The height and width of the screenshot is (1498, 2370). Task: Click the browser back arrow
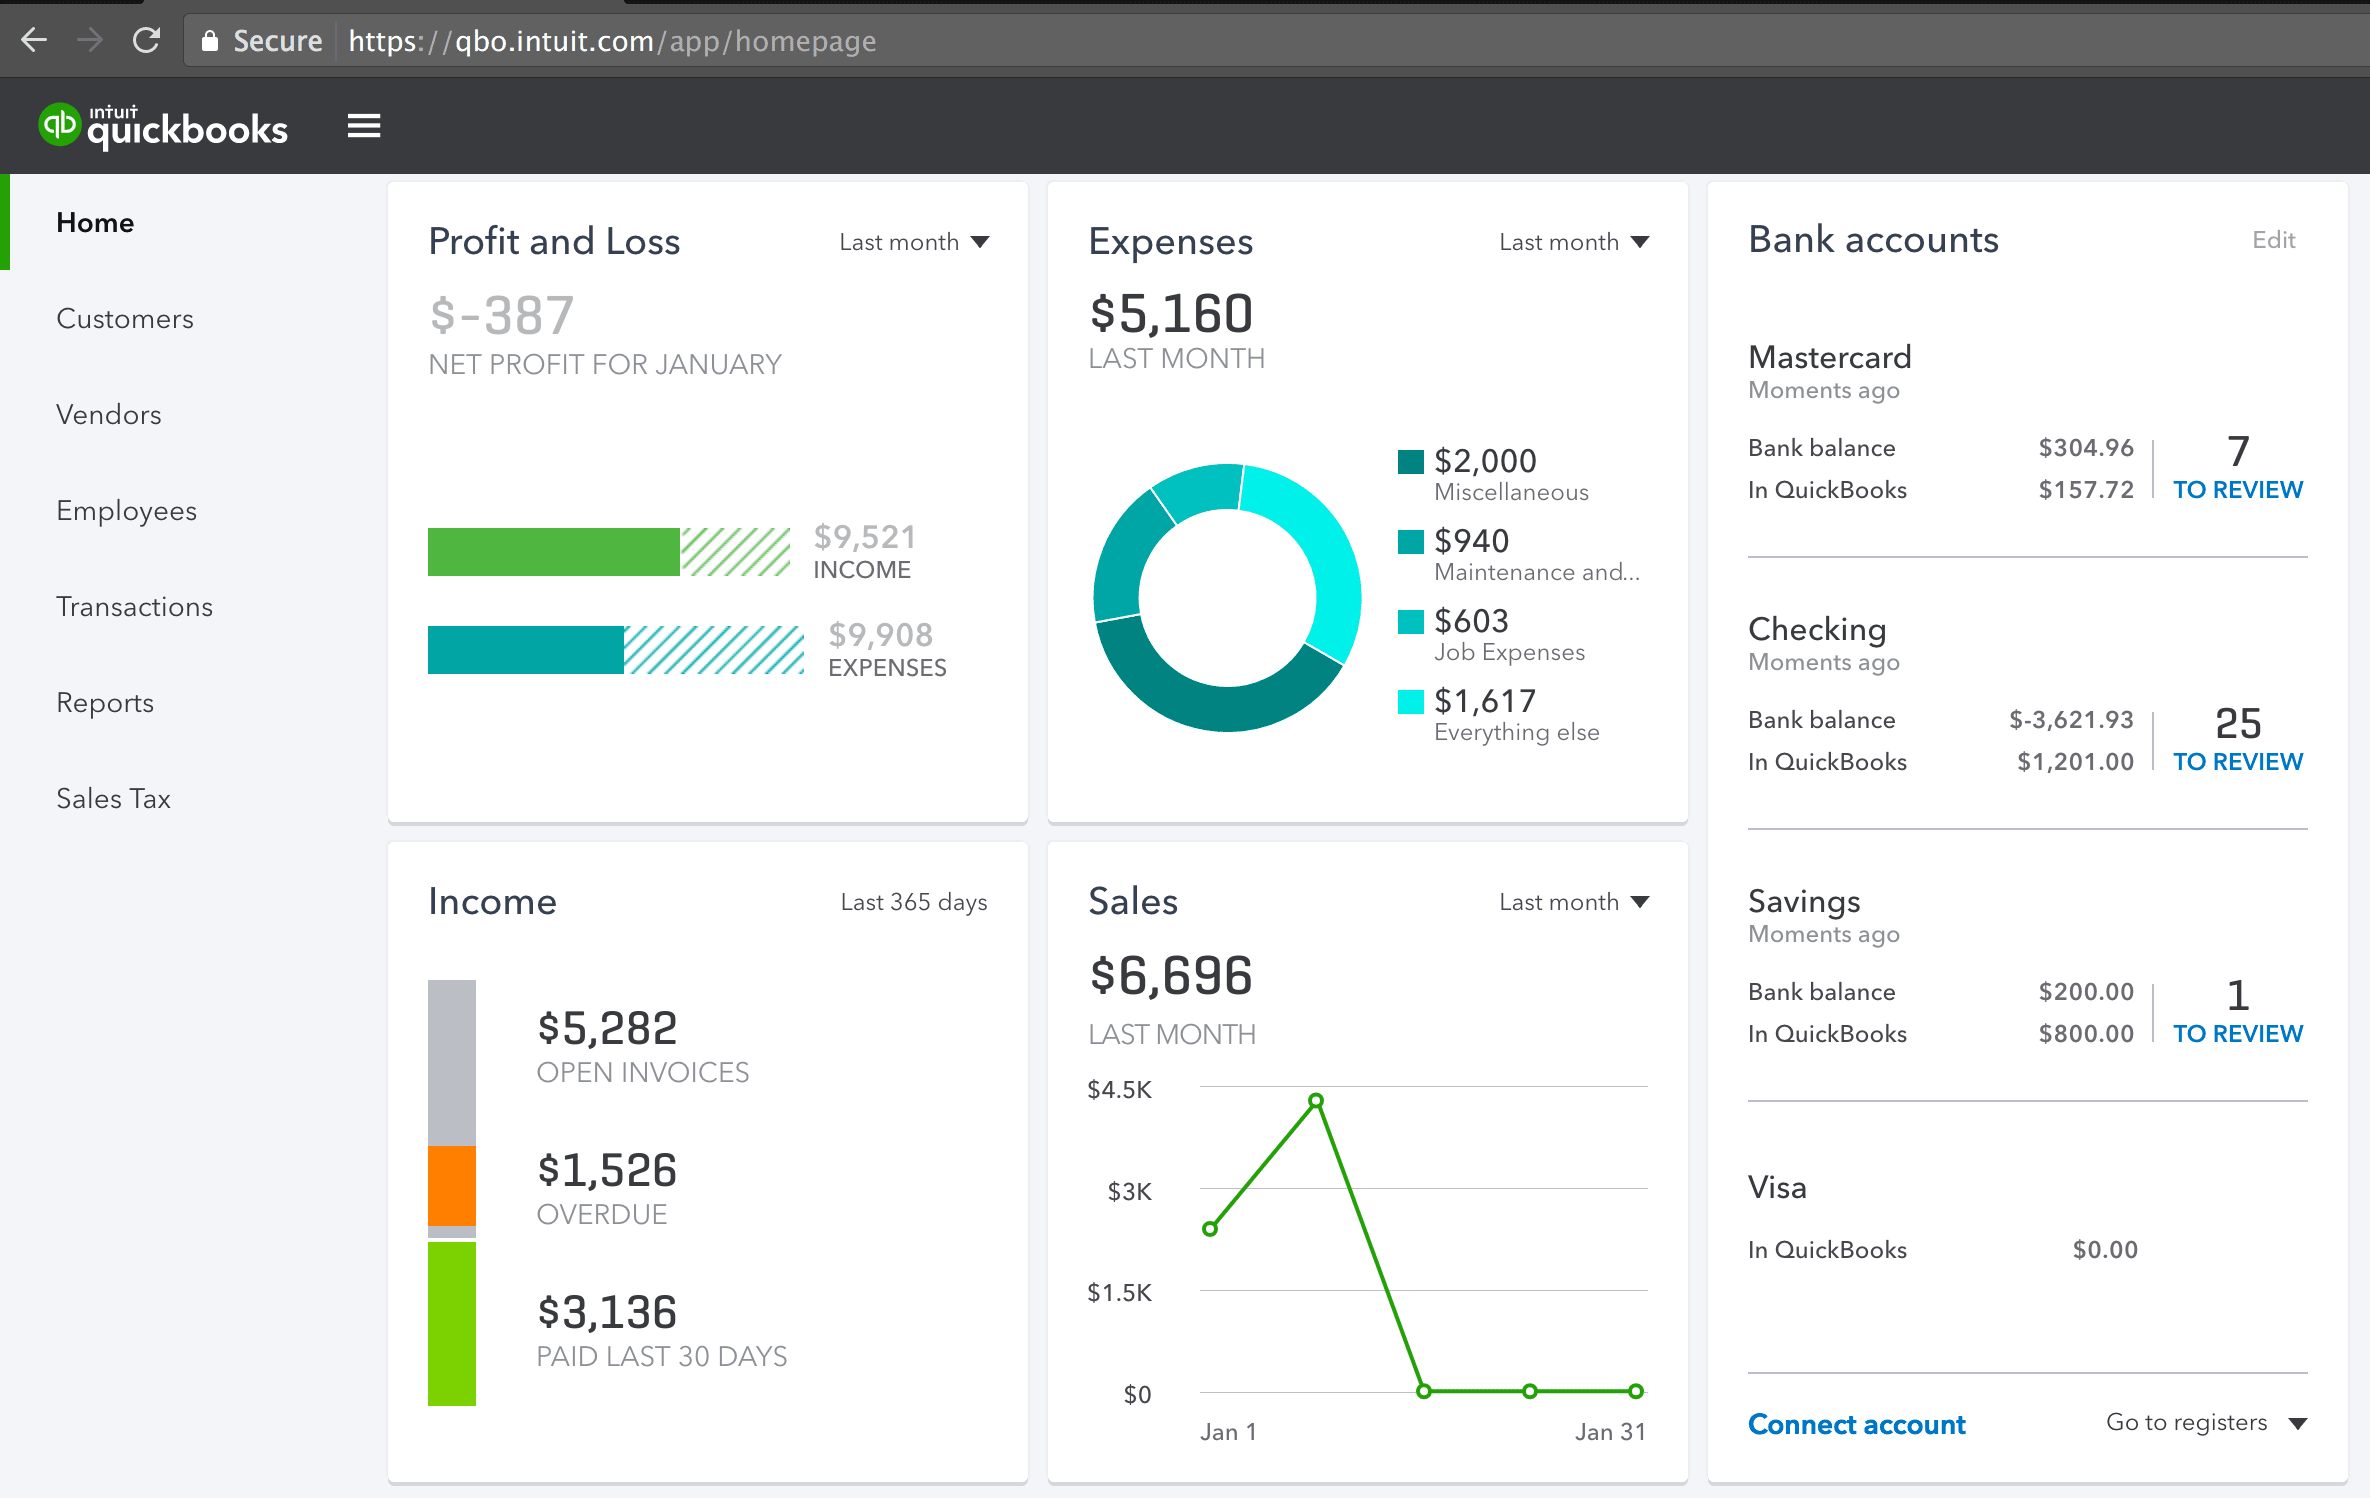coord(34,40)
